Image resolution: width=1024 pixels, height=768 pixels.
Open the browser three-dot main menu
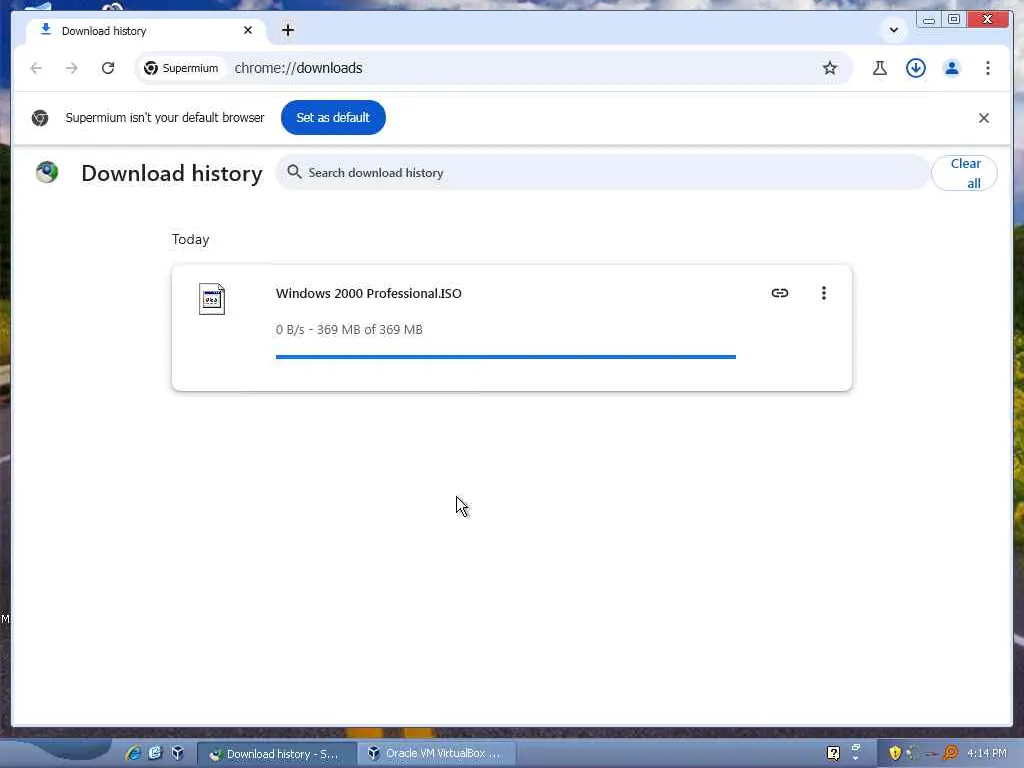pos(987,68)
